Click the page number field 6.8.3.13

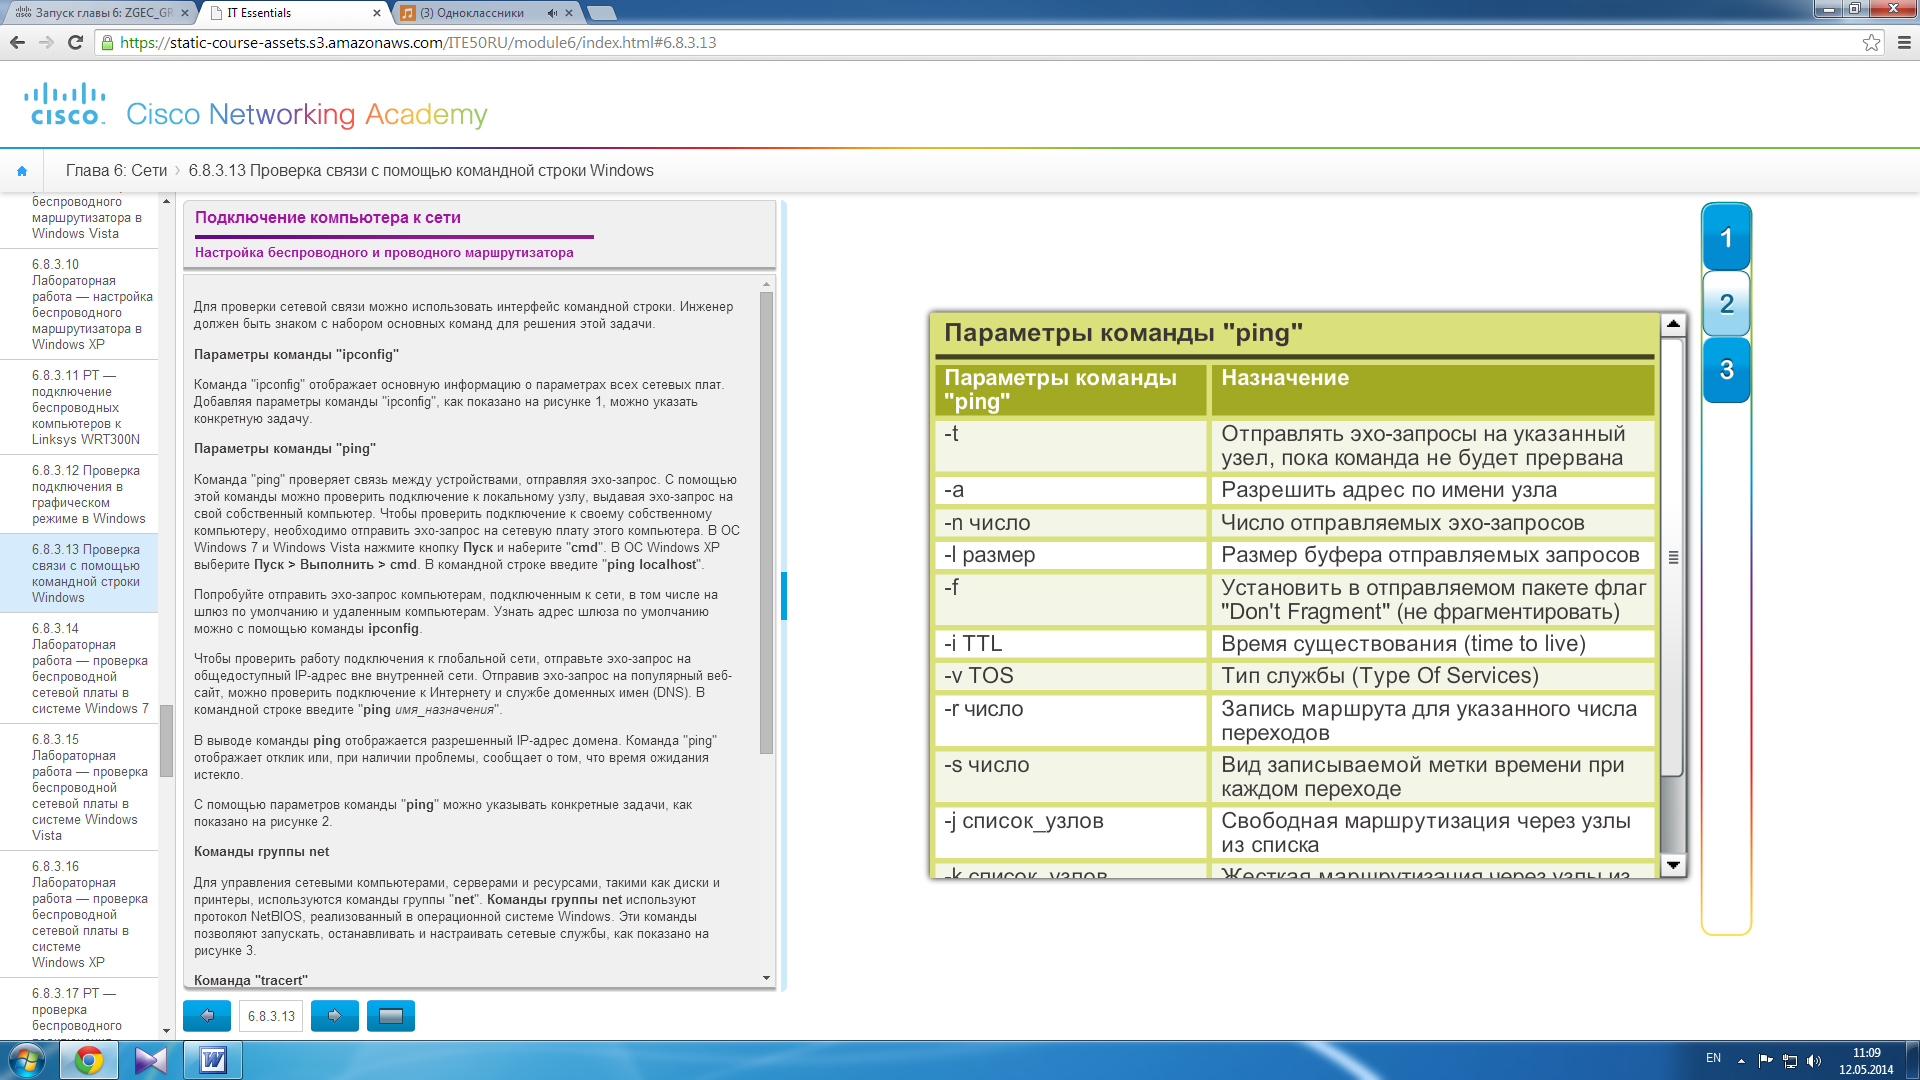[x=271, y=1016]
